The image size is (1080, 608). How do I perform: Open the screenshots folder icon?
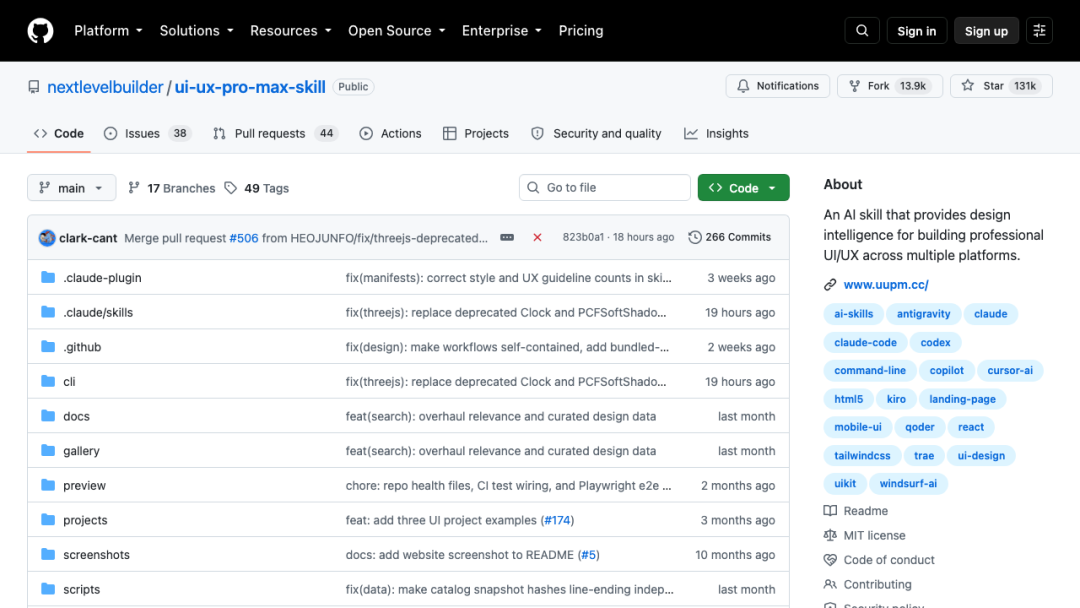48,554
